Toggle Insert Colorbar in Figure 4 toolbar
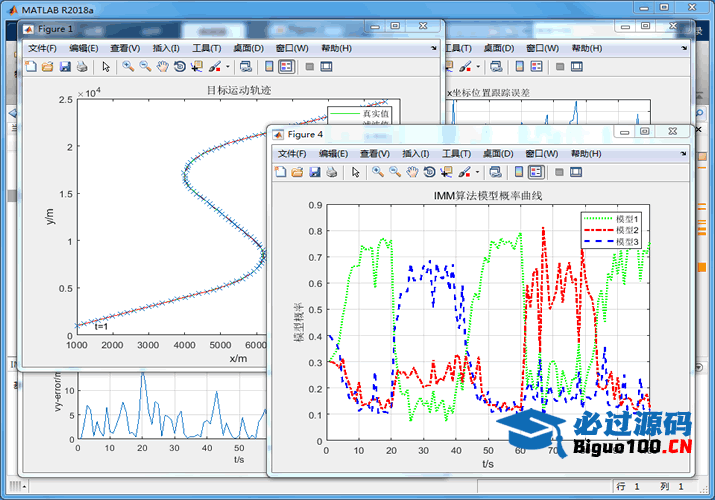Image resolution: width=715 pixels, height=500 pixels. point(518,172)
